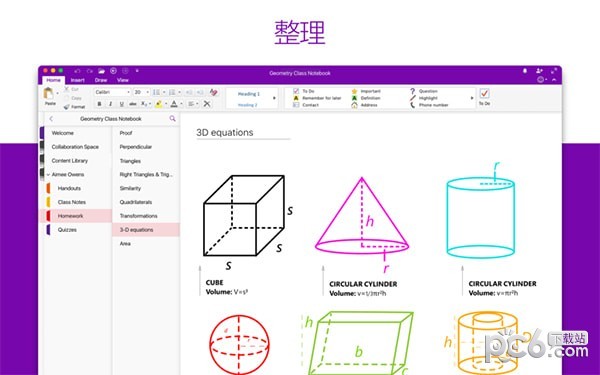Click the open notebook folder icon
Image resolution: width=600 pixels, height=375 pixels.
point(101,71)
